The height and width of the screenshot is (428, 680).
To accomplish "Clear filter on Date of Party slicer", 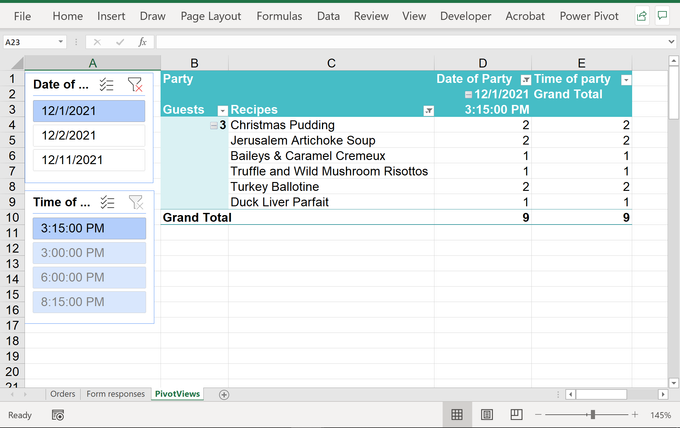I will point(135,85).
